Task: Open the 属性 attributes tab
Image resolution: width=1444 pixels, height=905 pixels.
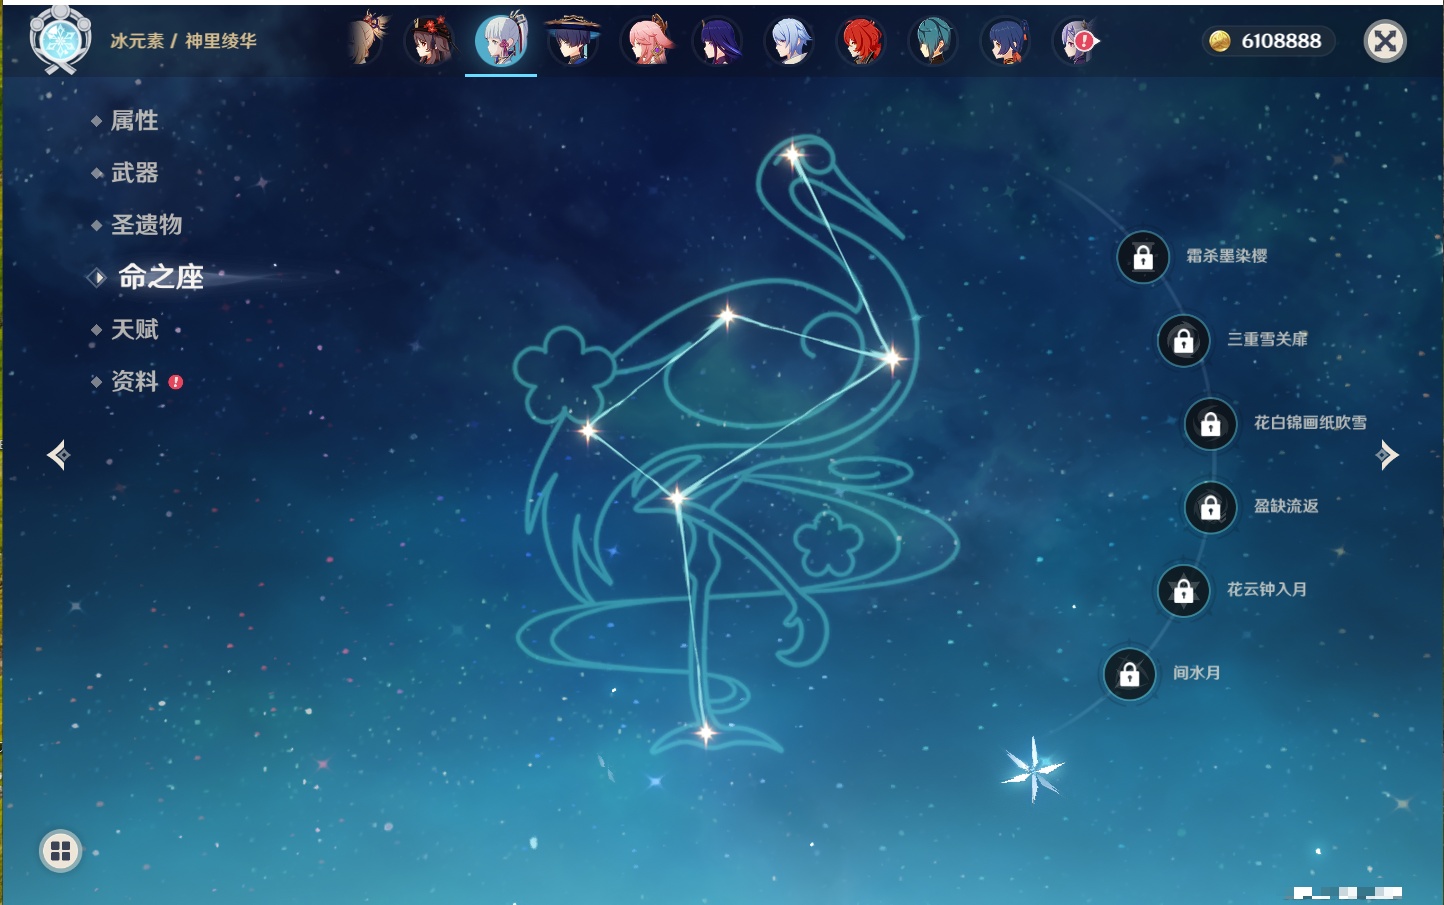Action: click(134, 121)
